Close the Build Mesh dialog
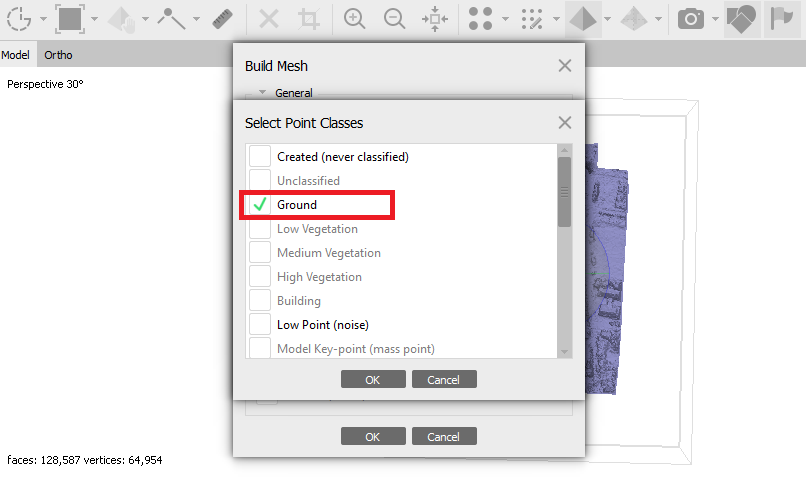806x479 pixels. (564, 65)
